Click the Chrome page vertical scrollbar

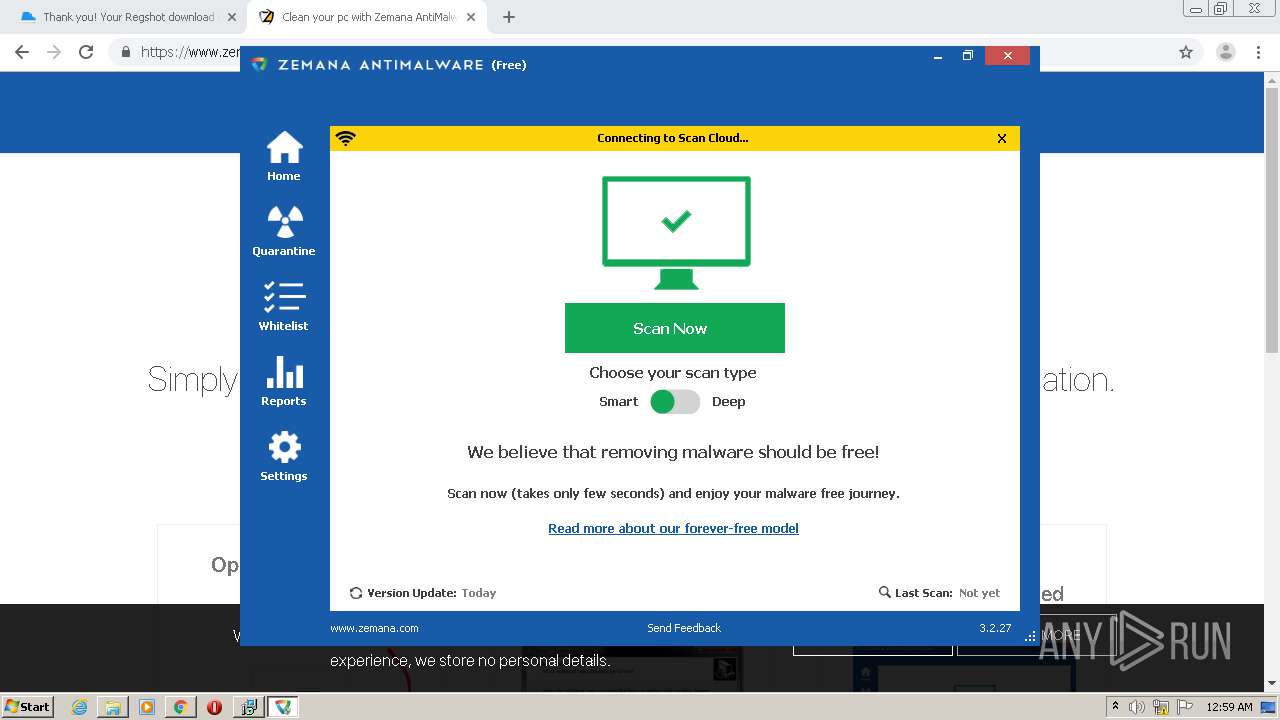click(x=1272, y=220)
